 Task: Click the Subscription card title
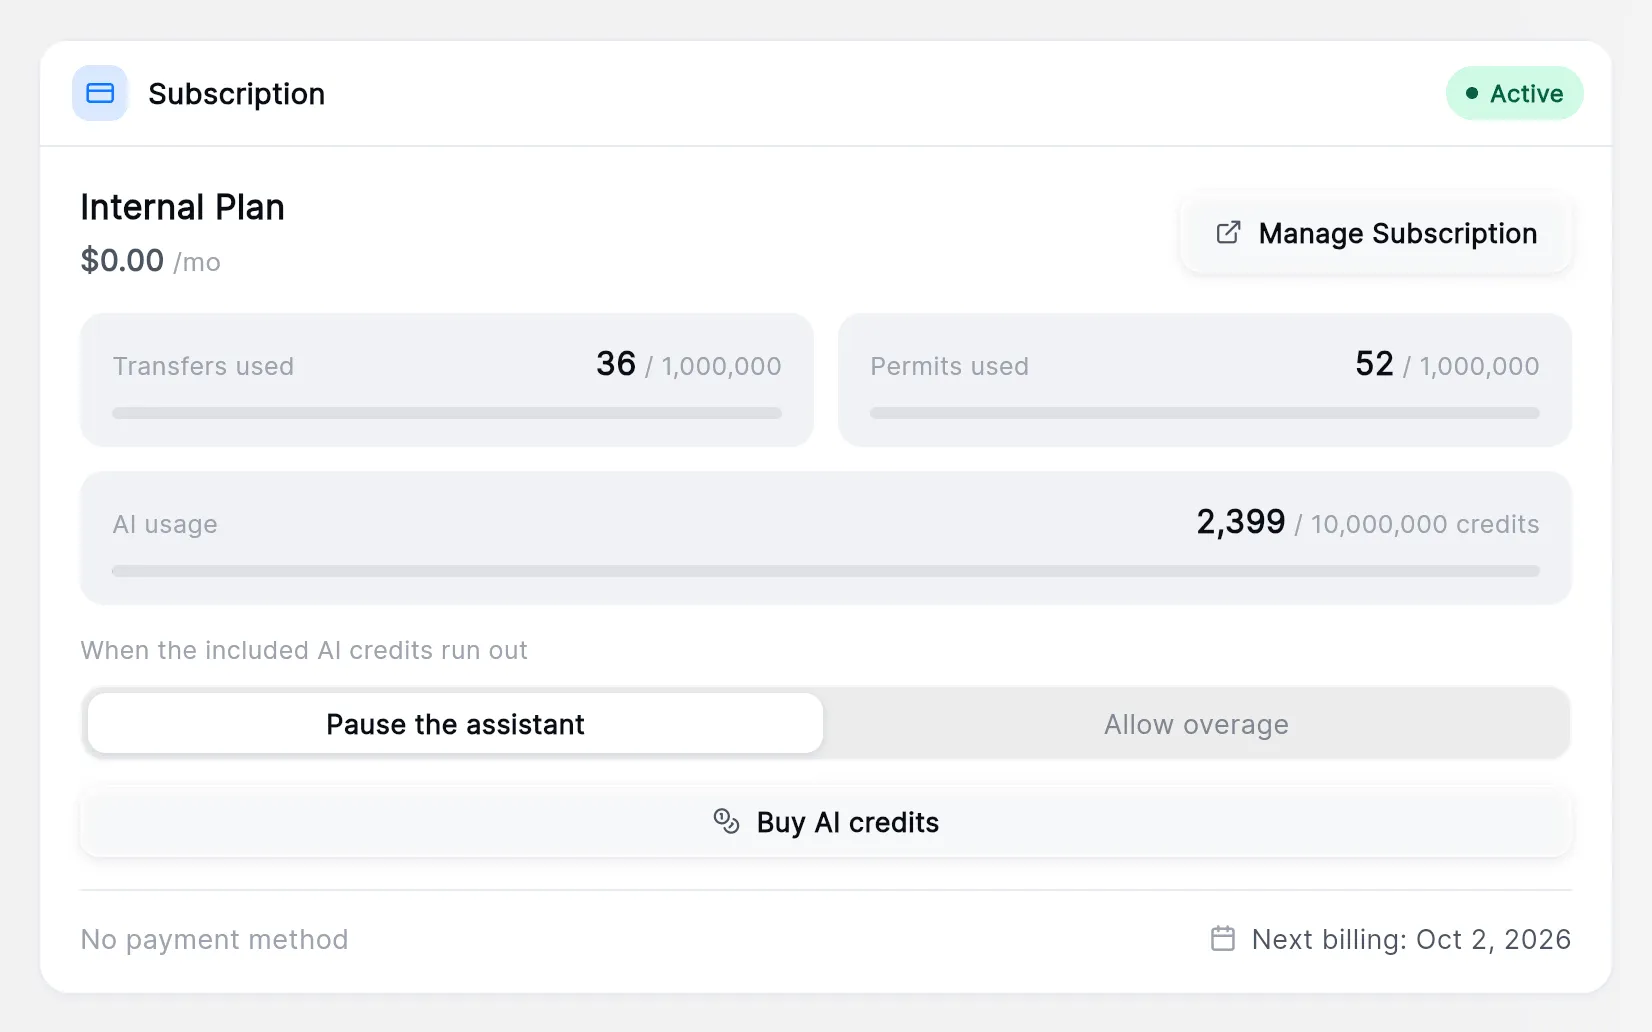pos(236,94)
